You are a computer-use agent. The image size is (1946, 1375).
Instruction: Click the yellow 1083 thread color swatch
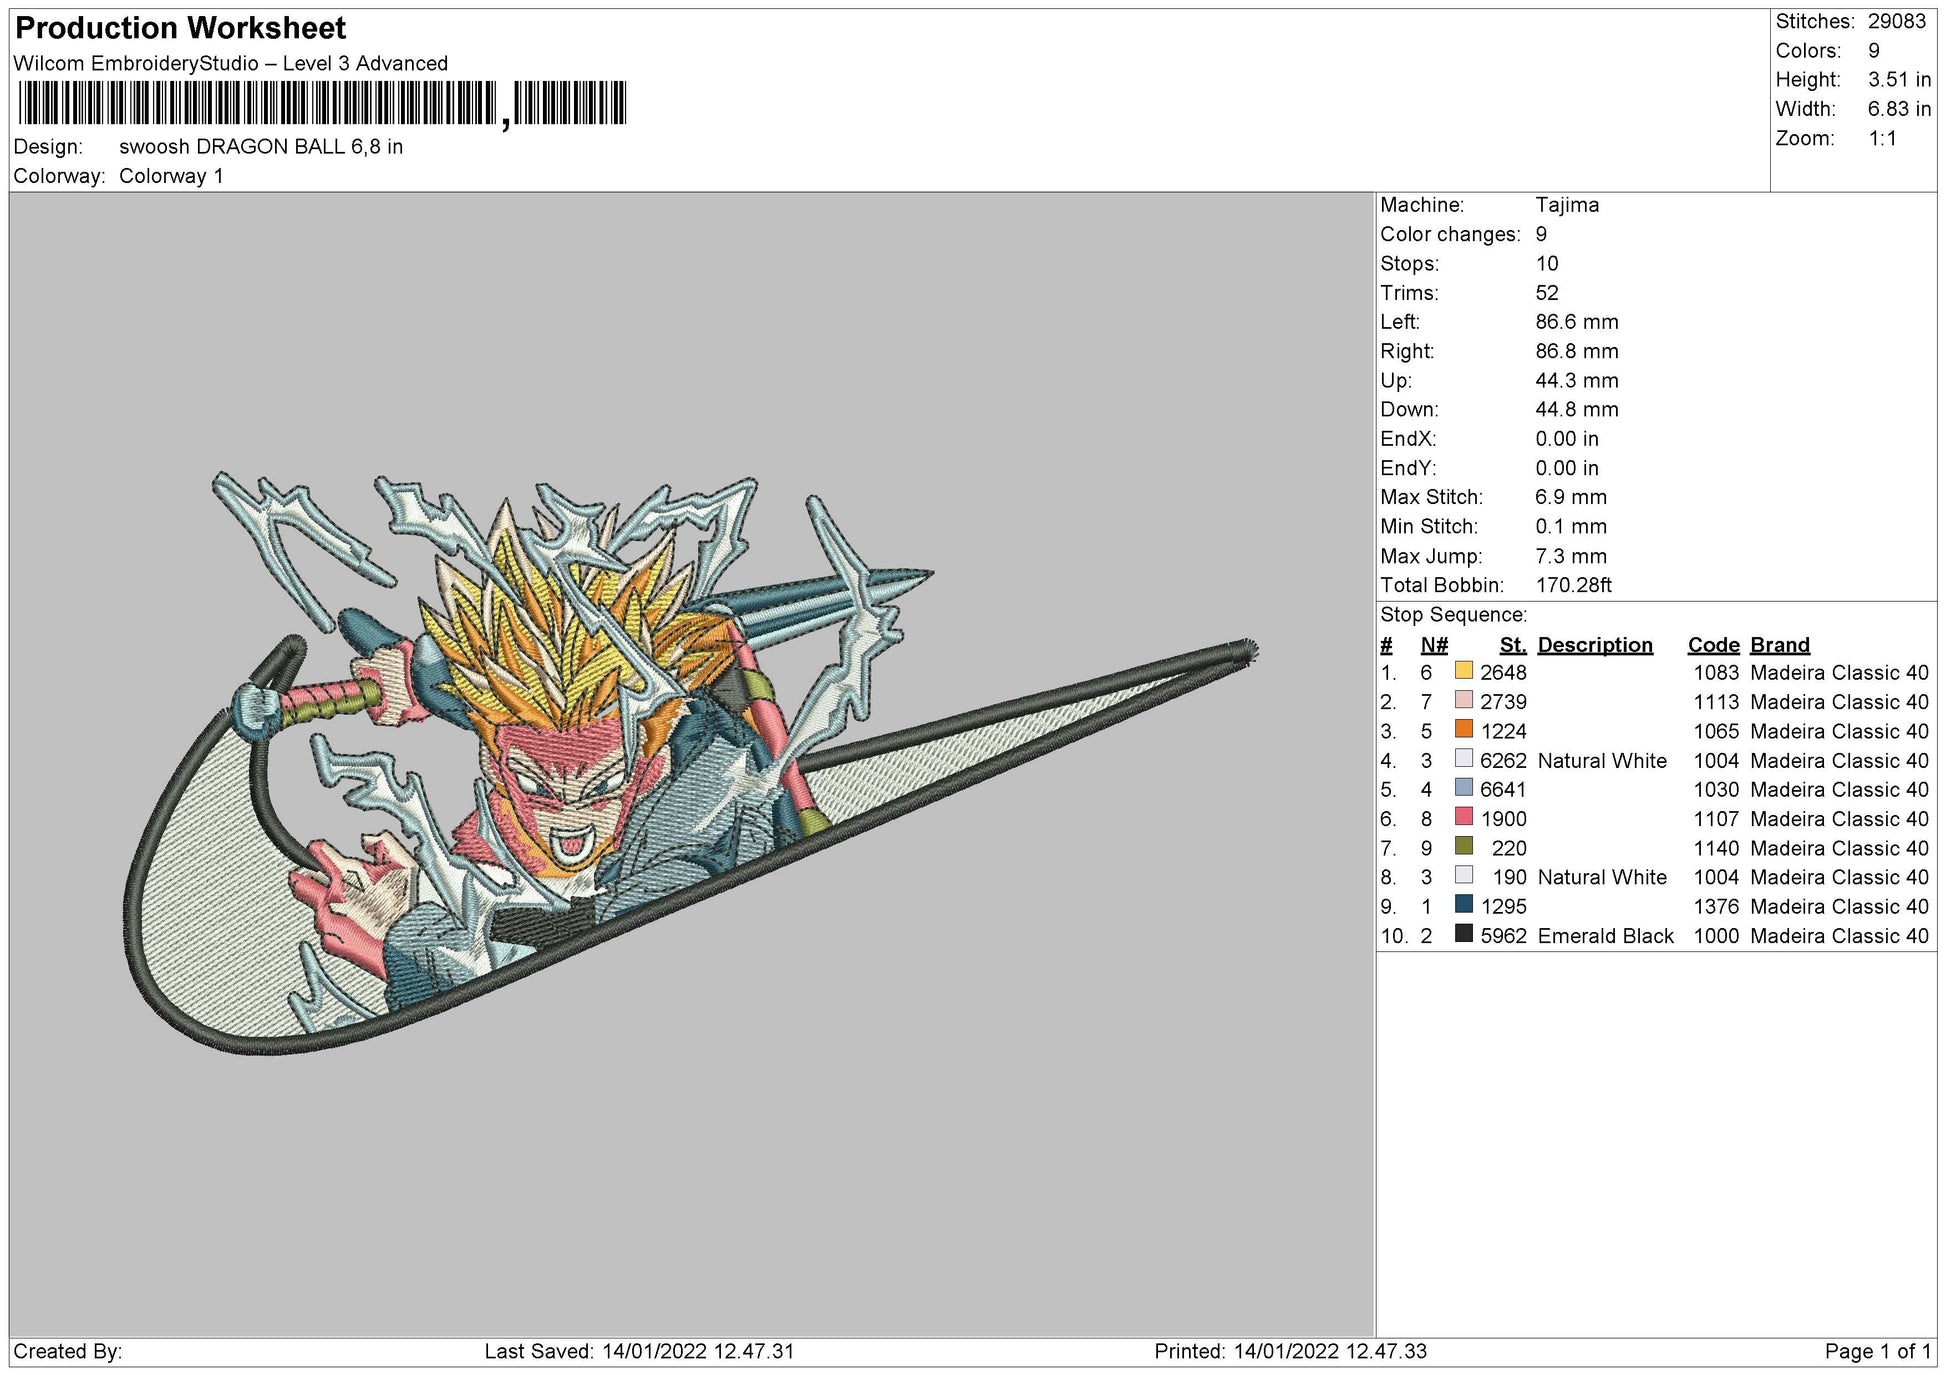click(1463, 671)
